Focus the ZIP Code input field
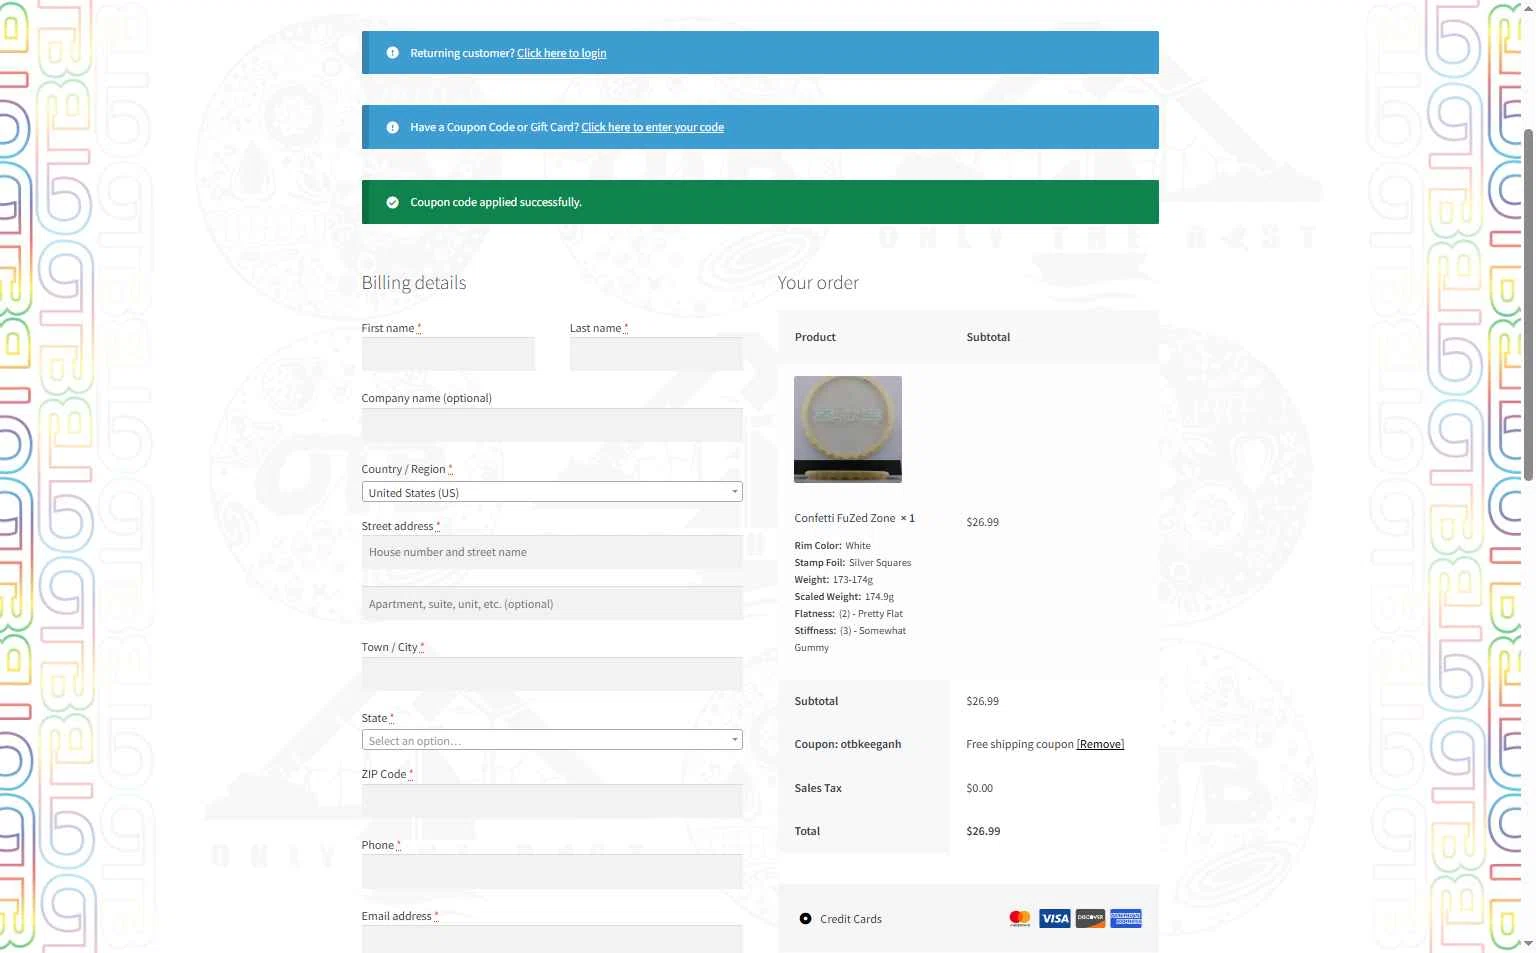Screen dimensions: 1536x953 click(x=552, y=801)
